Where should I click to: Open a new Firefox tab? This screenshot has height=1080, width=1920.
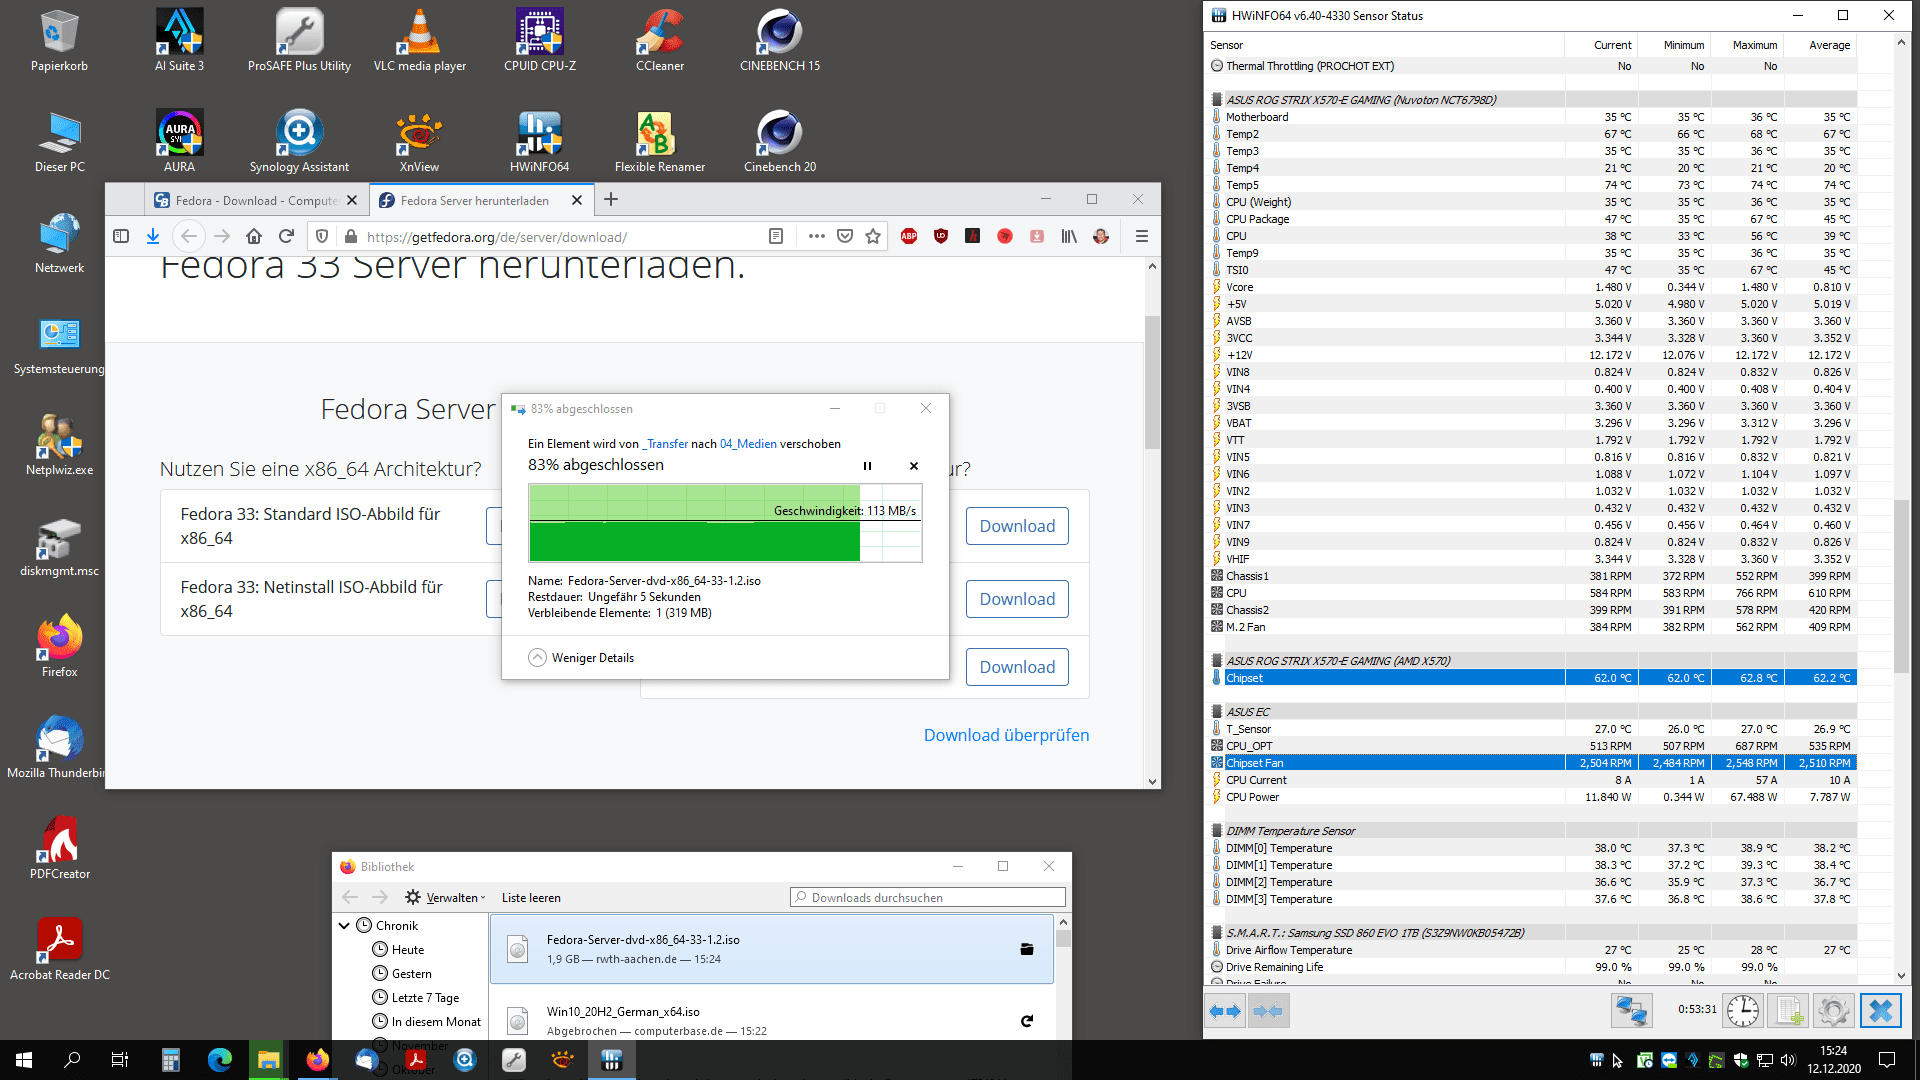[x=611, y=199]
